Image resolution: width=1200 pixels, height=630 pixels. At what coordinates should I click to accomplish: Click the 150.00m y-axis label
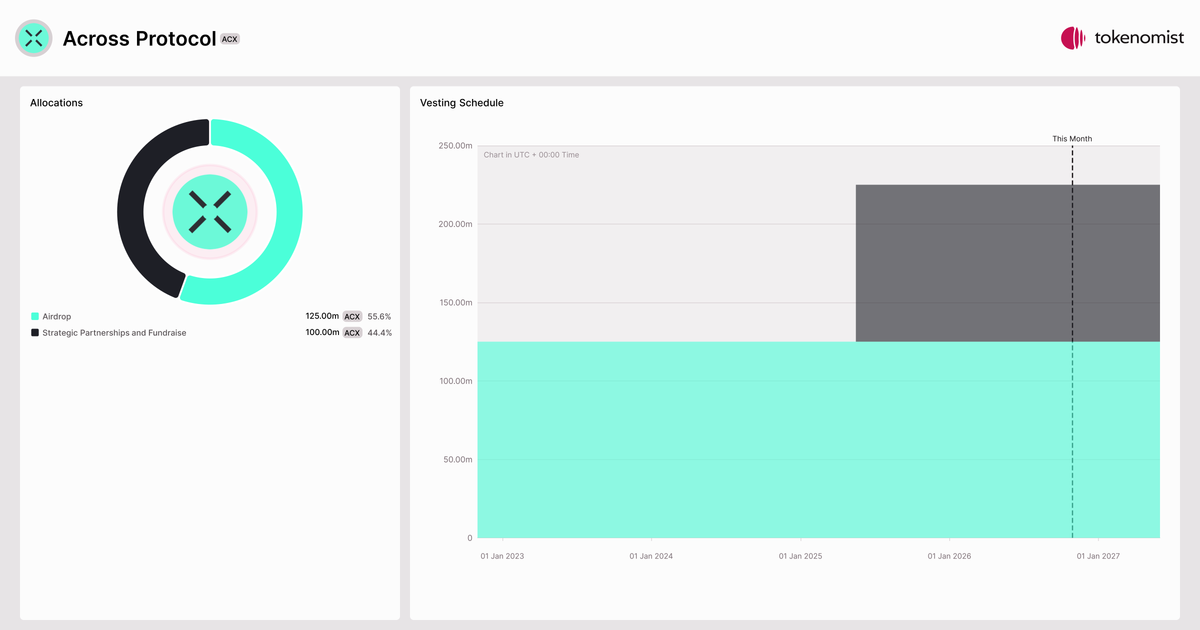click(455, 303)
